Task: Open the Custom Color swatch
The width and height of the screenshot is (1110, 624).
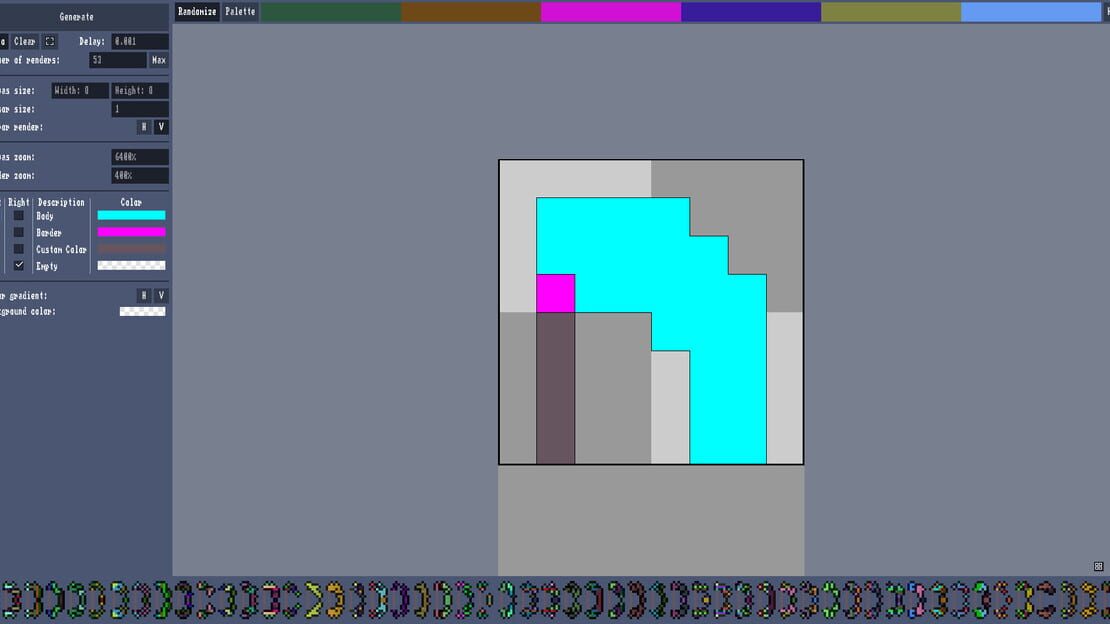Action: (131, 249)
